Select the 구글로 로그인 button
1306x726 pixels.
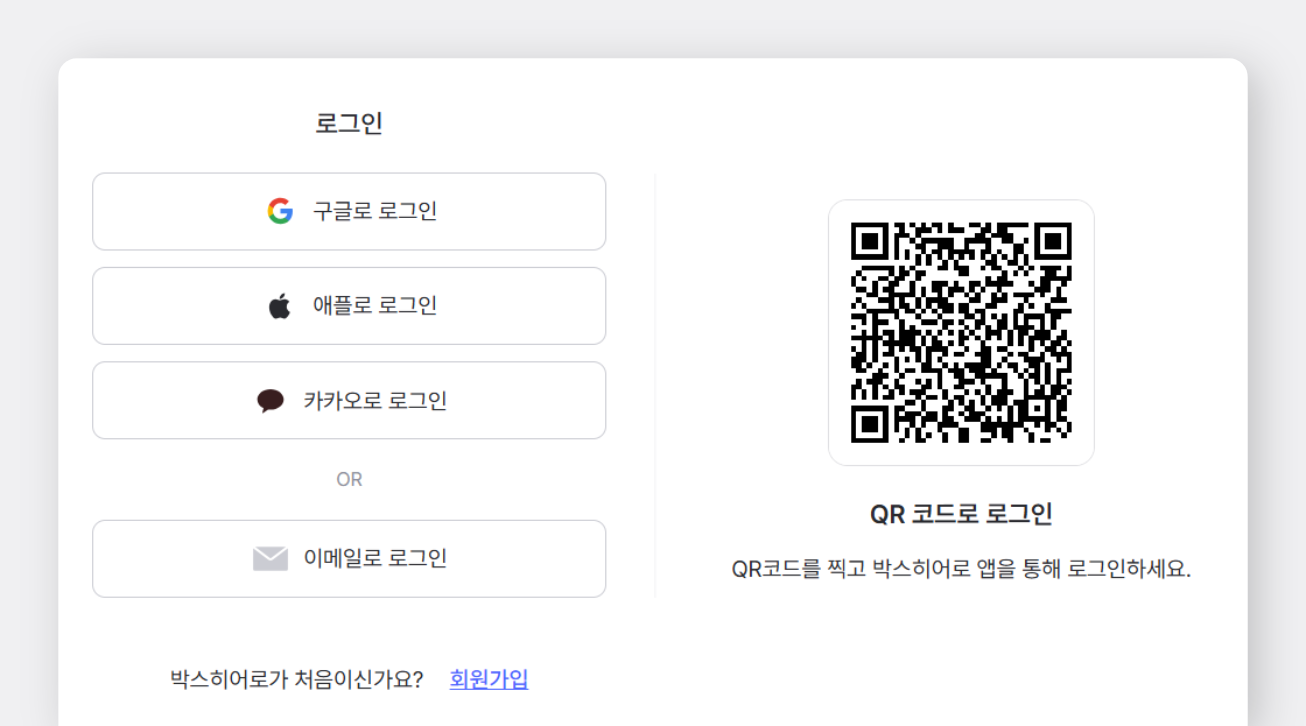pyautogui.click(x=349, y=211)
